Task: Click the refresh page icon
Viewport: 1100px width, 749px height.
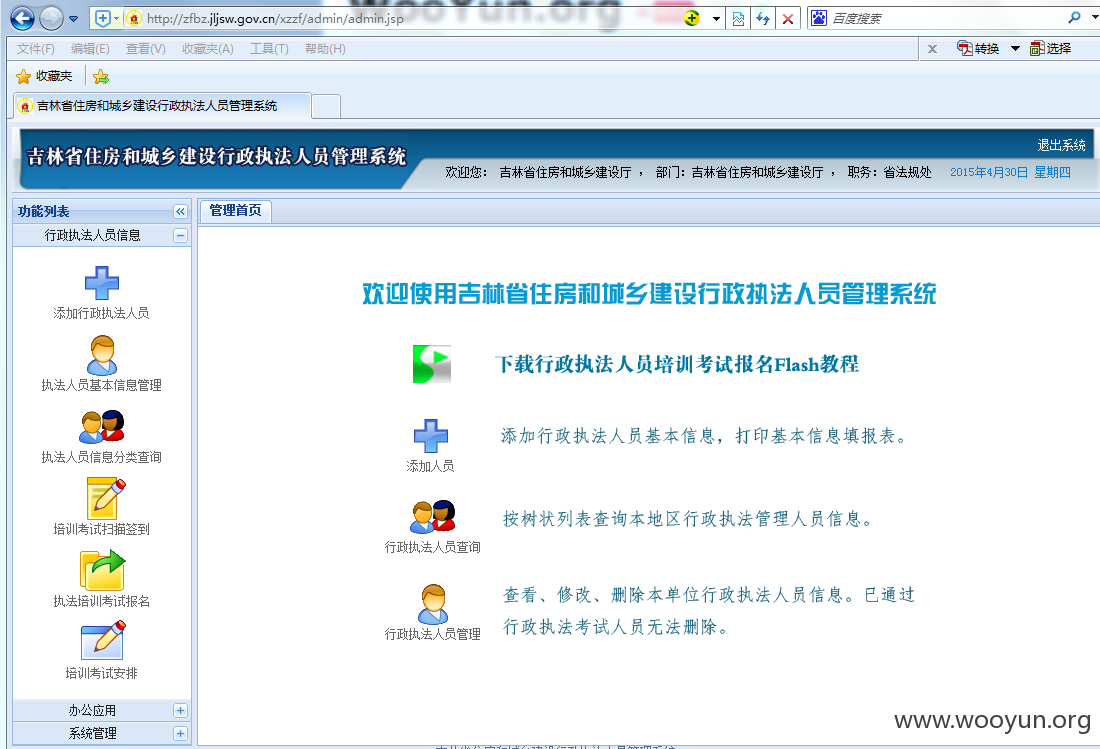Action: [x=763, y=19]
